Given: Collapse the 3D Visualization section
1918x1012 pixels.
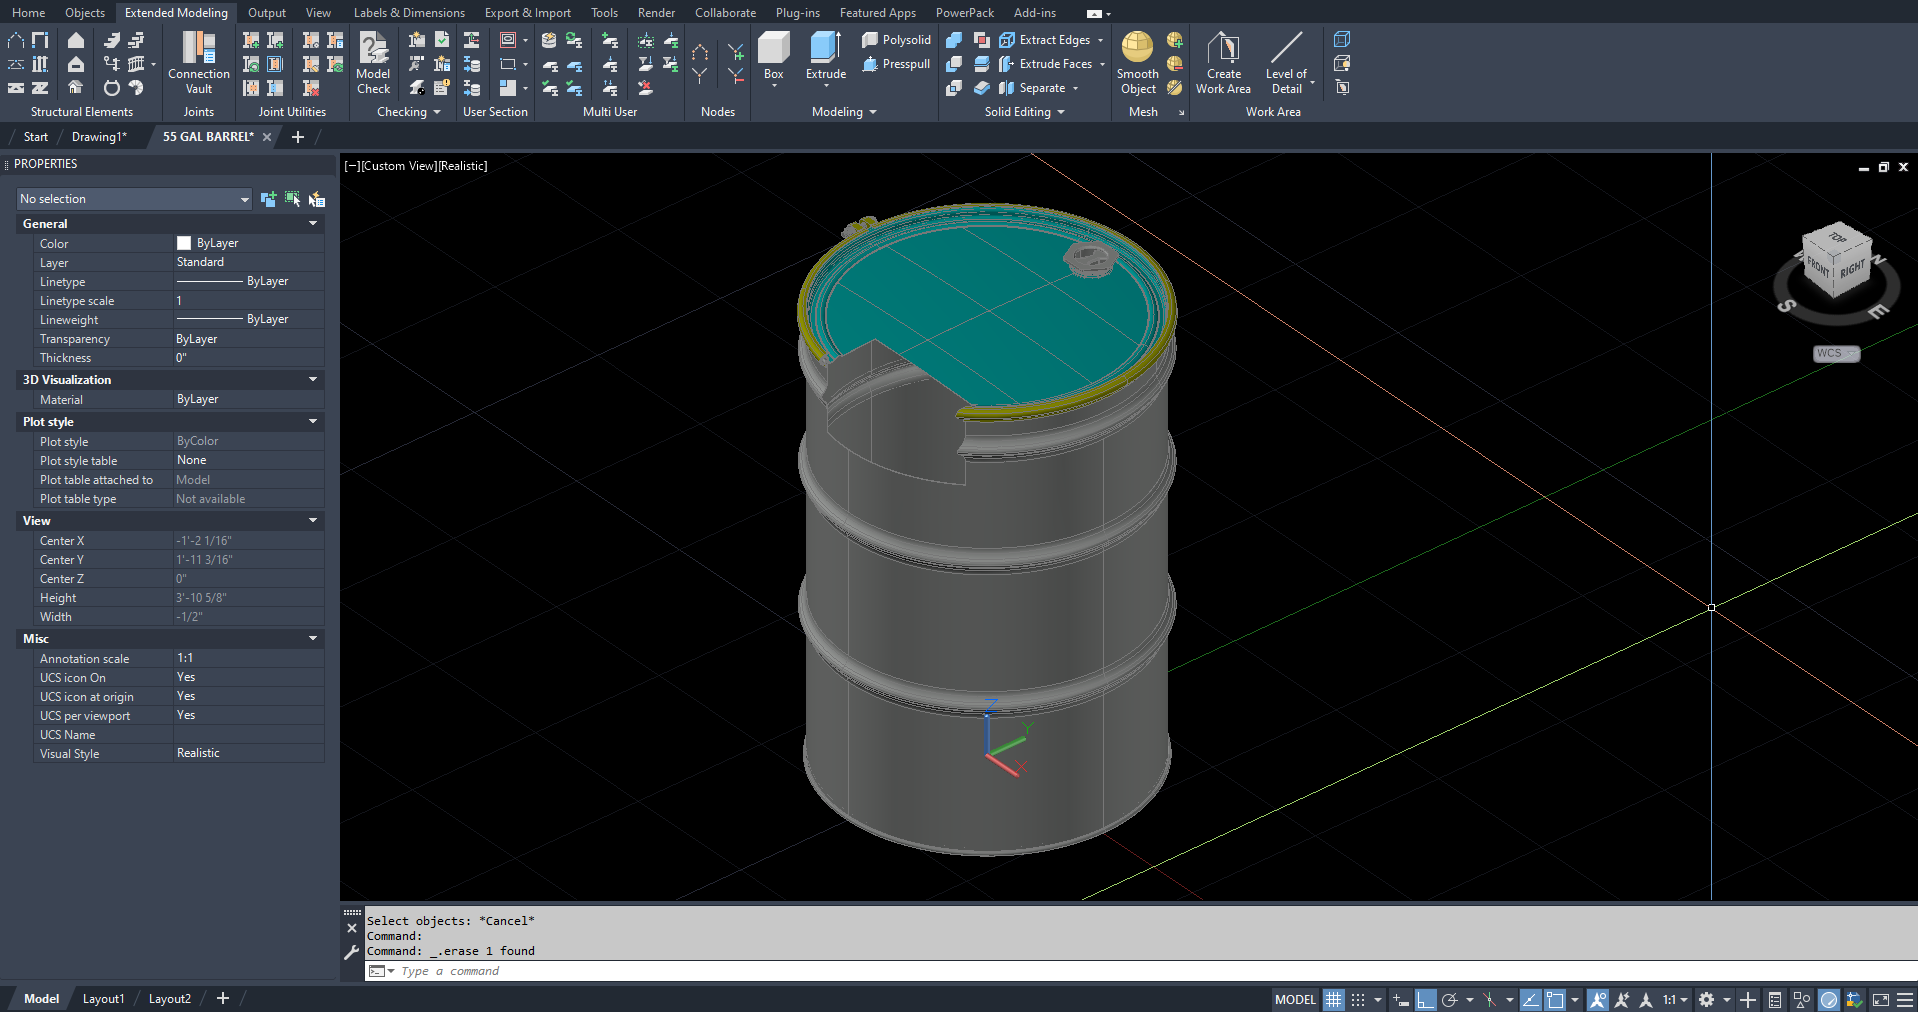Looking at the screenshot, I should click(313, 379).
